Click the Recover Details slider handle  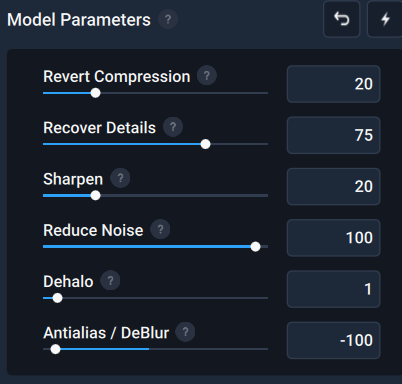[206, 144]
